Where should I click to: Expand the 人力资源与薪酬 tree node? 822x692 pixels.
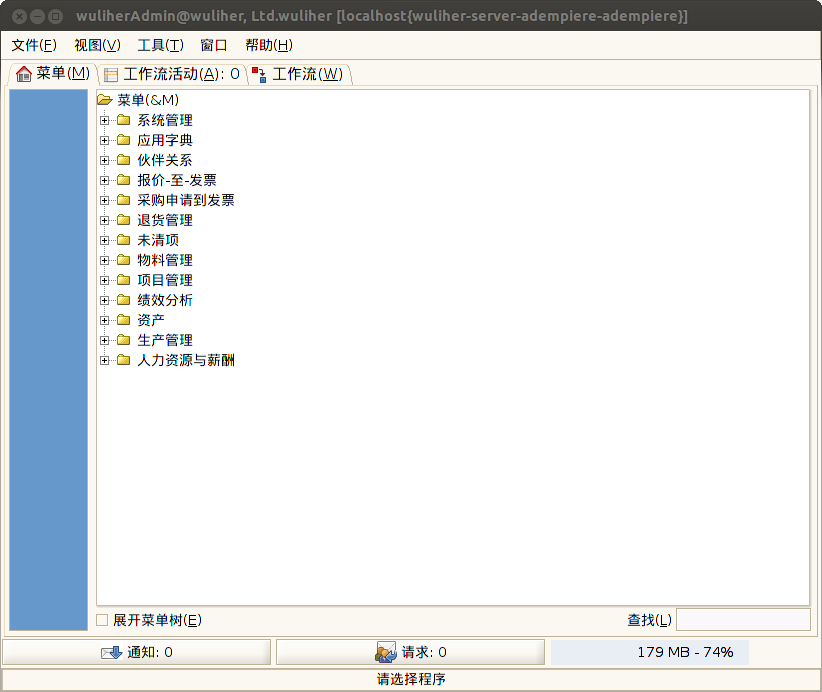[105, 360]
